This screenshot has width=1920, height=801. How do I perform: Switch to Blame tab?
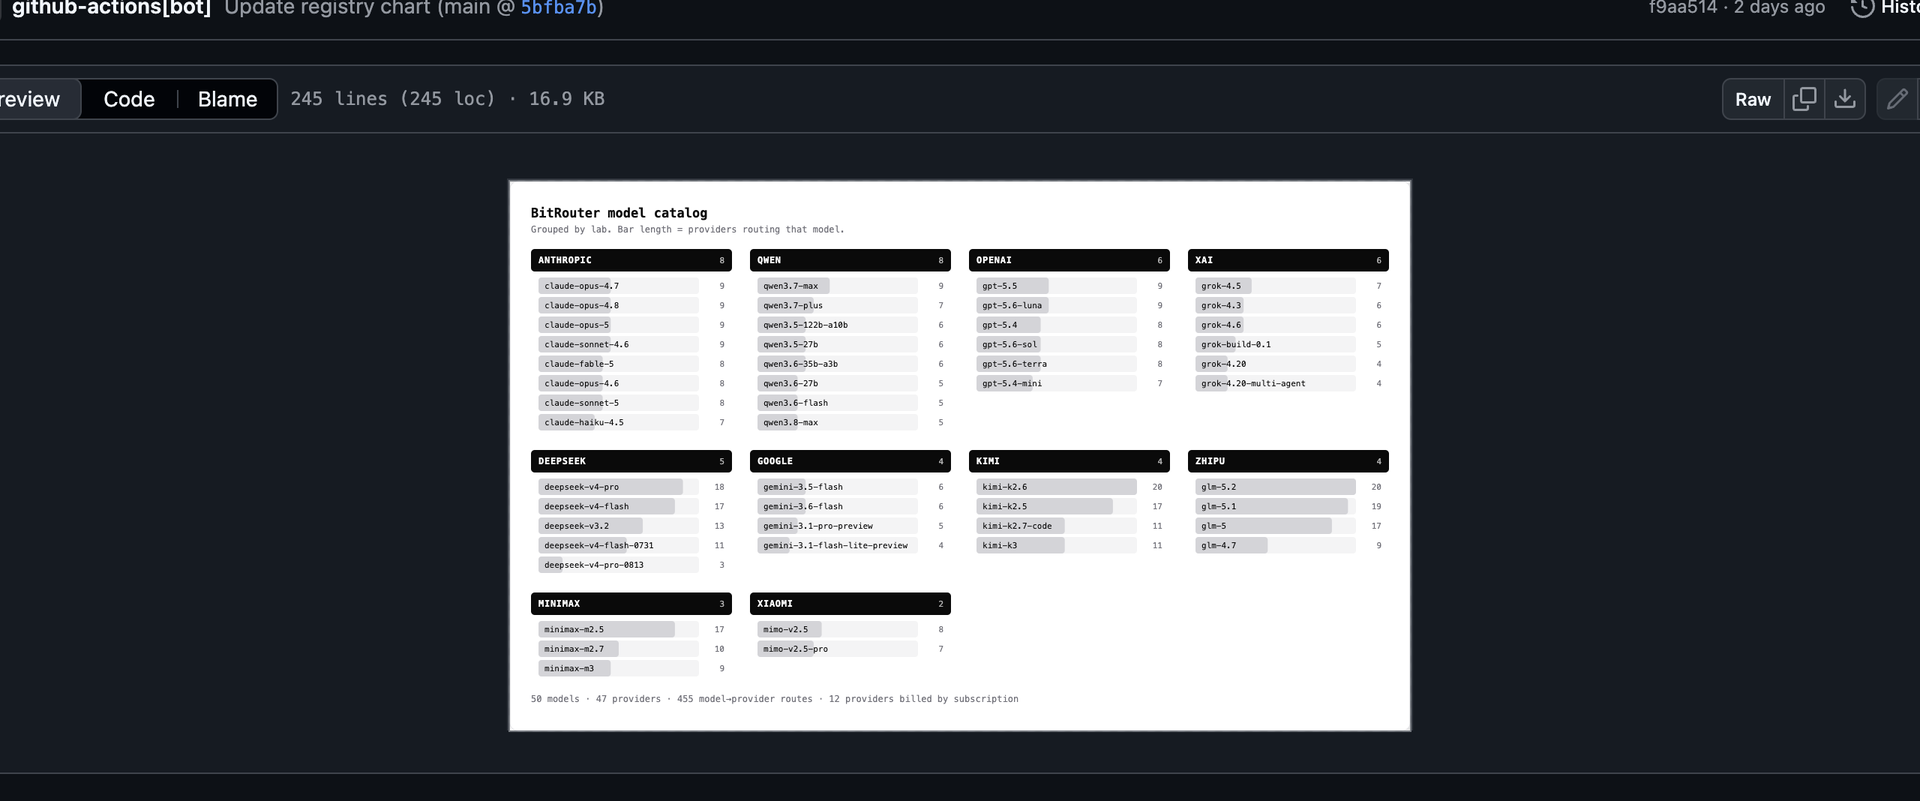pyautogui.click(x=227, y=99)
